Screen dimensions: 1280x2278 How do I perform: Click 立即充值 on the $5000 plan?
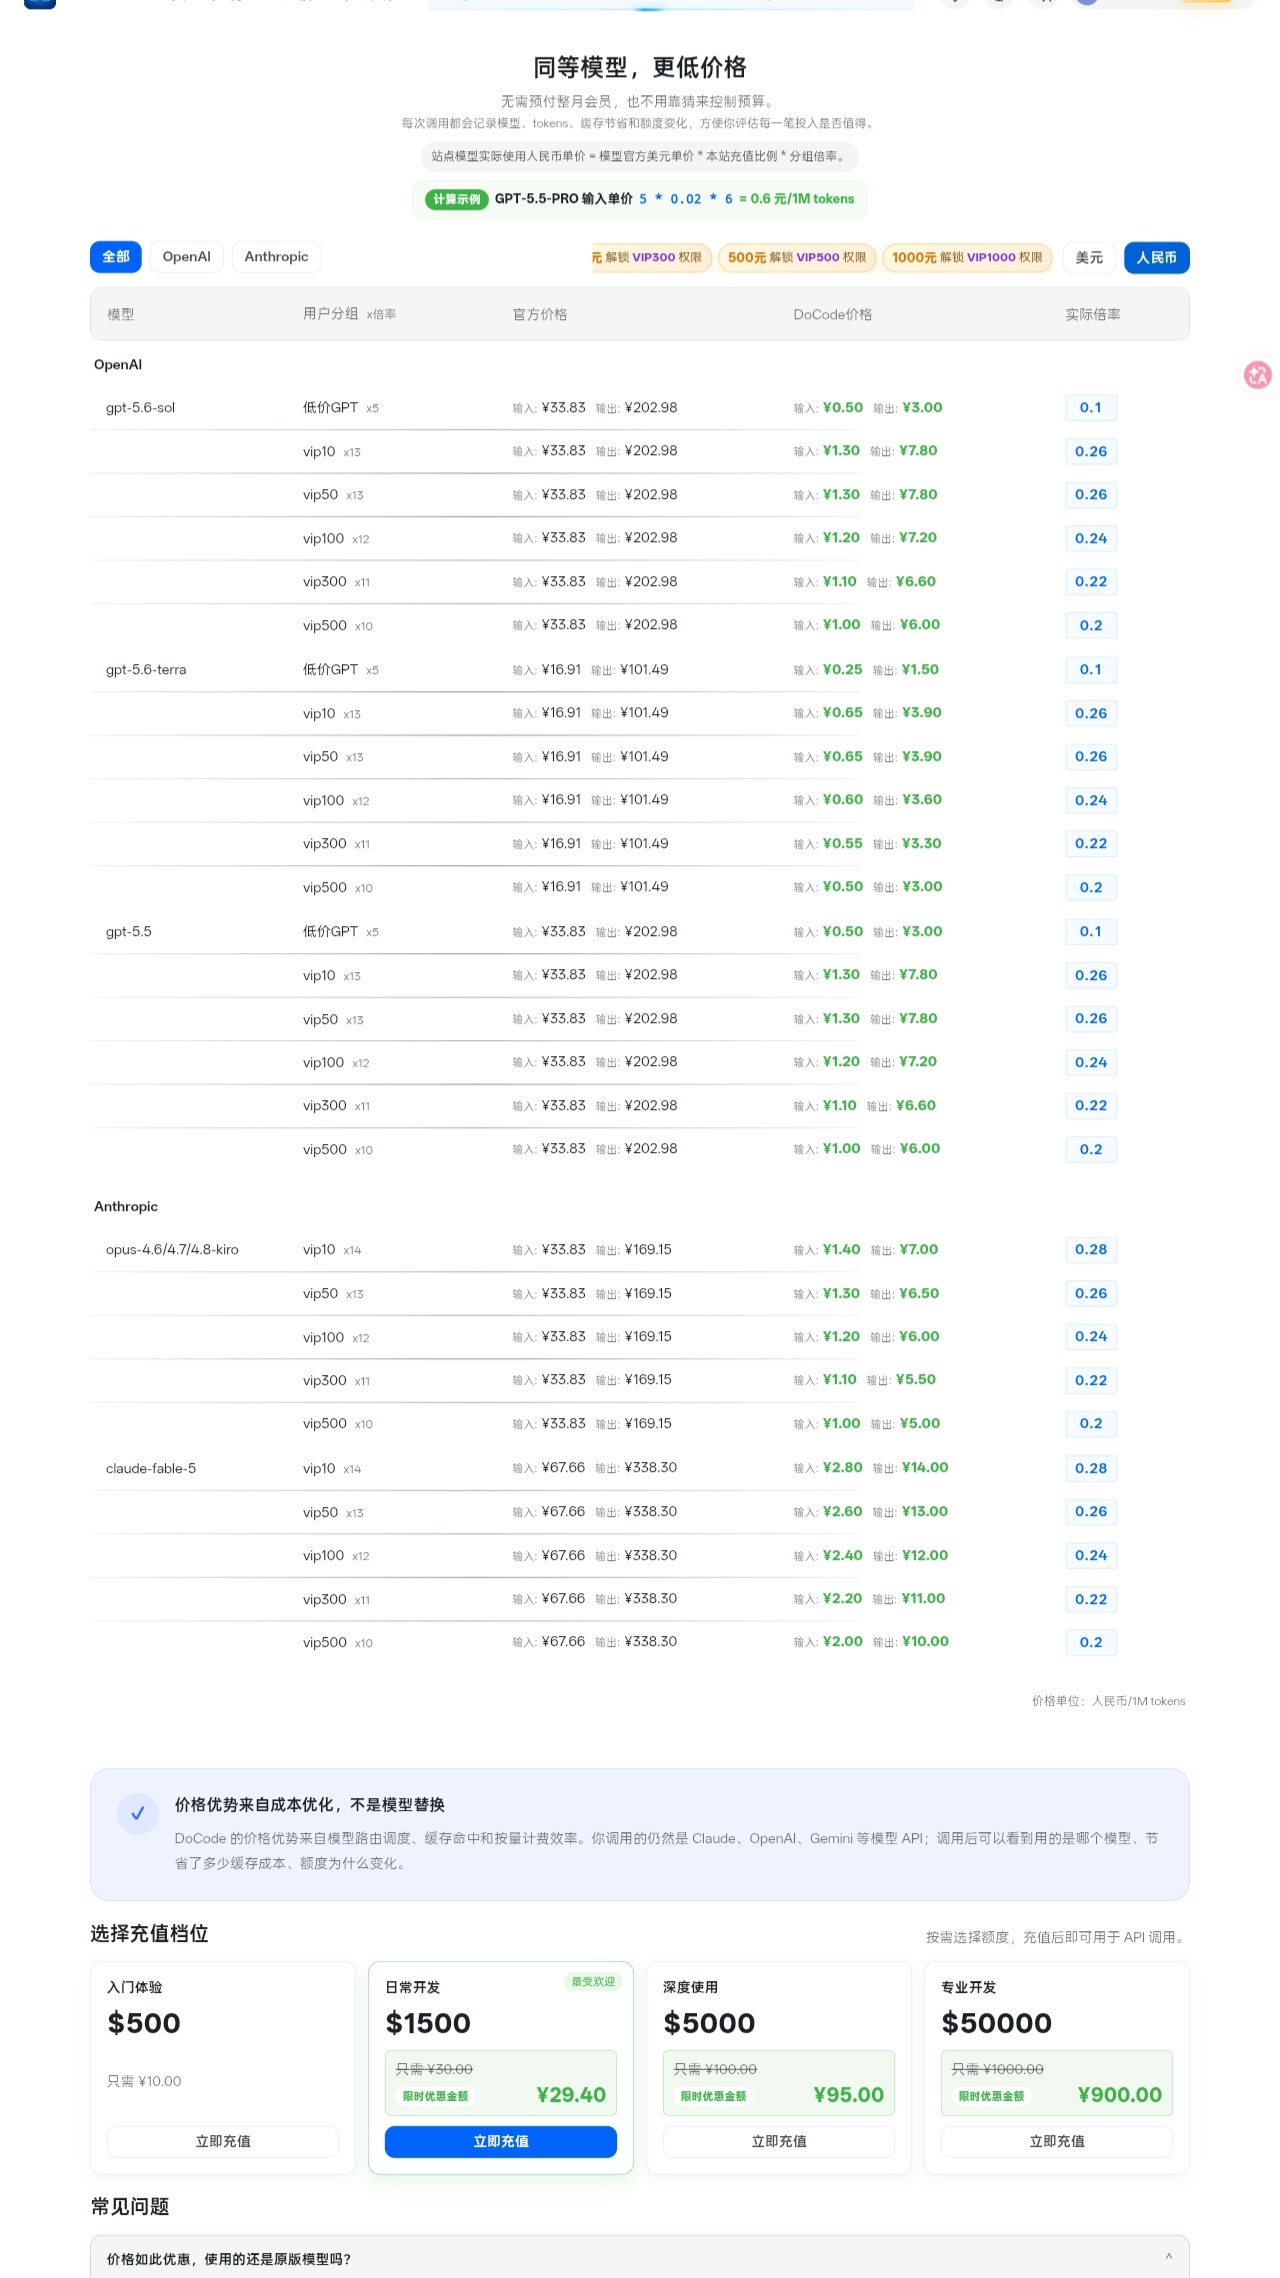779,2141
